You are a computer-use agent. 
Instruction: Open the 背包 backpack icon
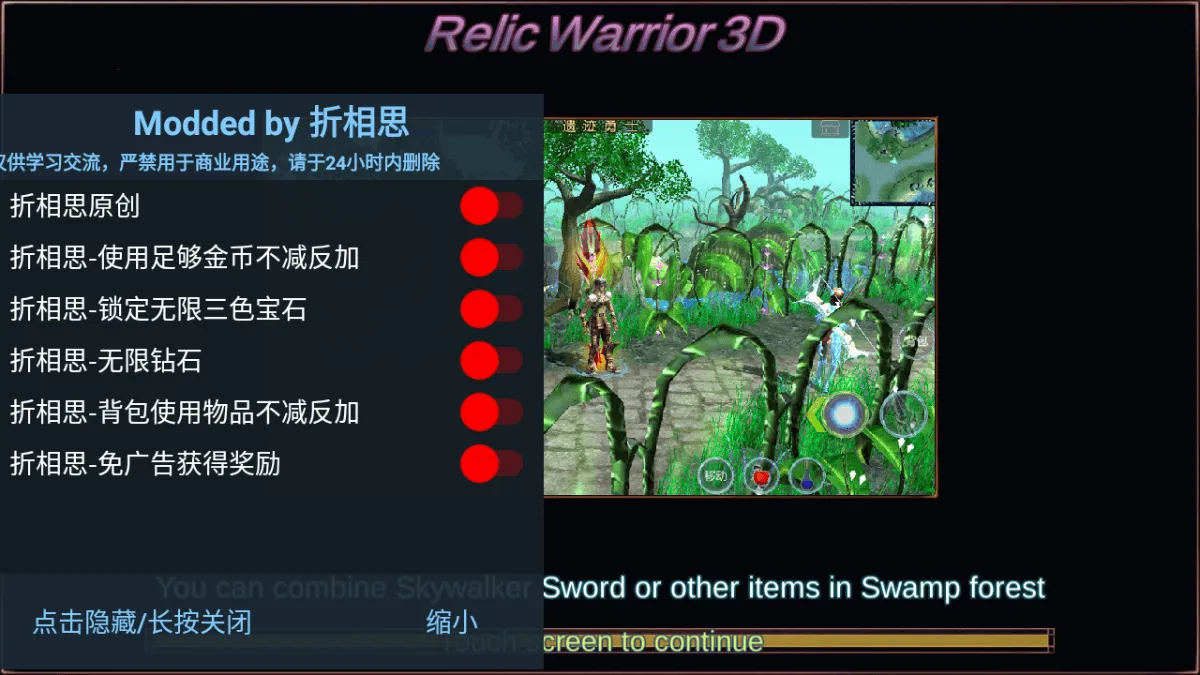click(915, 340)
